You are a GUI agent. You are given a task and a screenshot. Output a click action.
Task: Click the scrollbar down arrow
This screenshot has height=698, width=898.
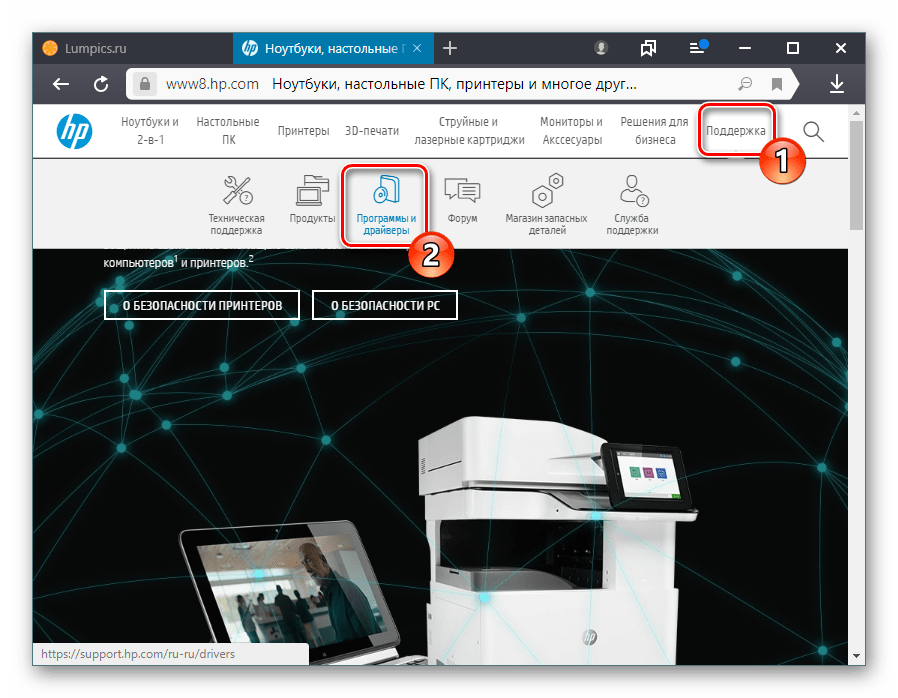856,656
